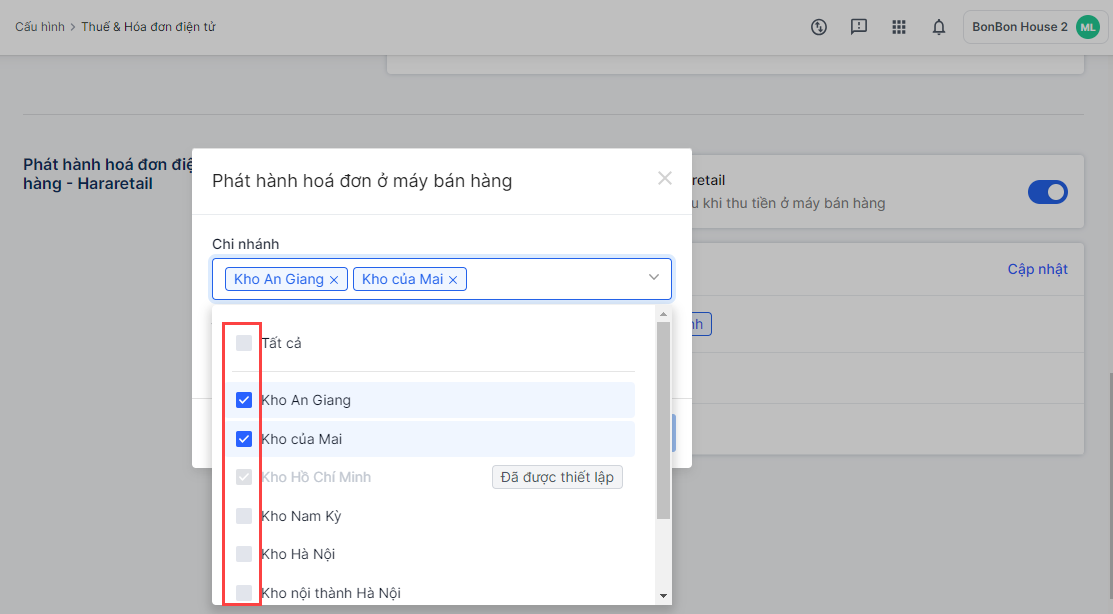
Task: Check the Tất cả checkbox
Action: pyautogui.click(x=243, y=343)
